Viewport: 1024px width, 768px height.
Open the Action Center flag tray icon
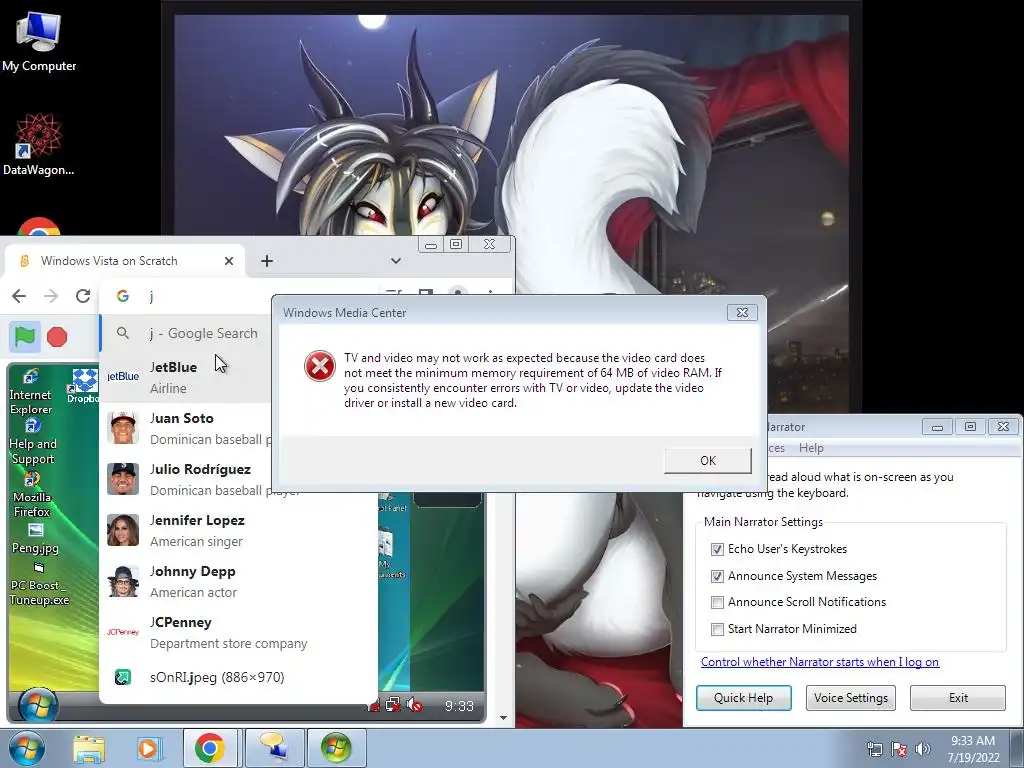coord(899,749)
